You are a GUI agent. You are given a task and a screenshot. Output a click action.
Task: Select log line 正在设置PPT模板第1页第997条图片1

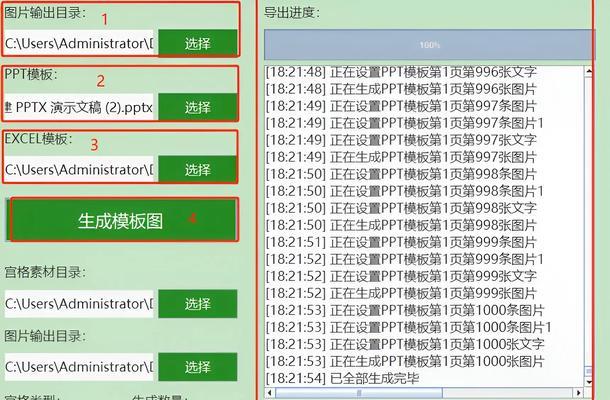click(405, 123)
